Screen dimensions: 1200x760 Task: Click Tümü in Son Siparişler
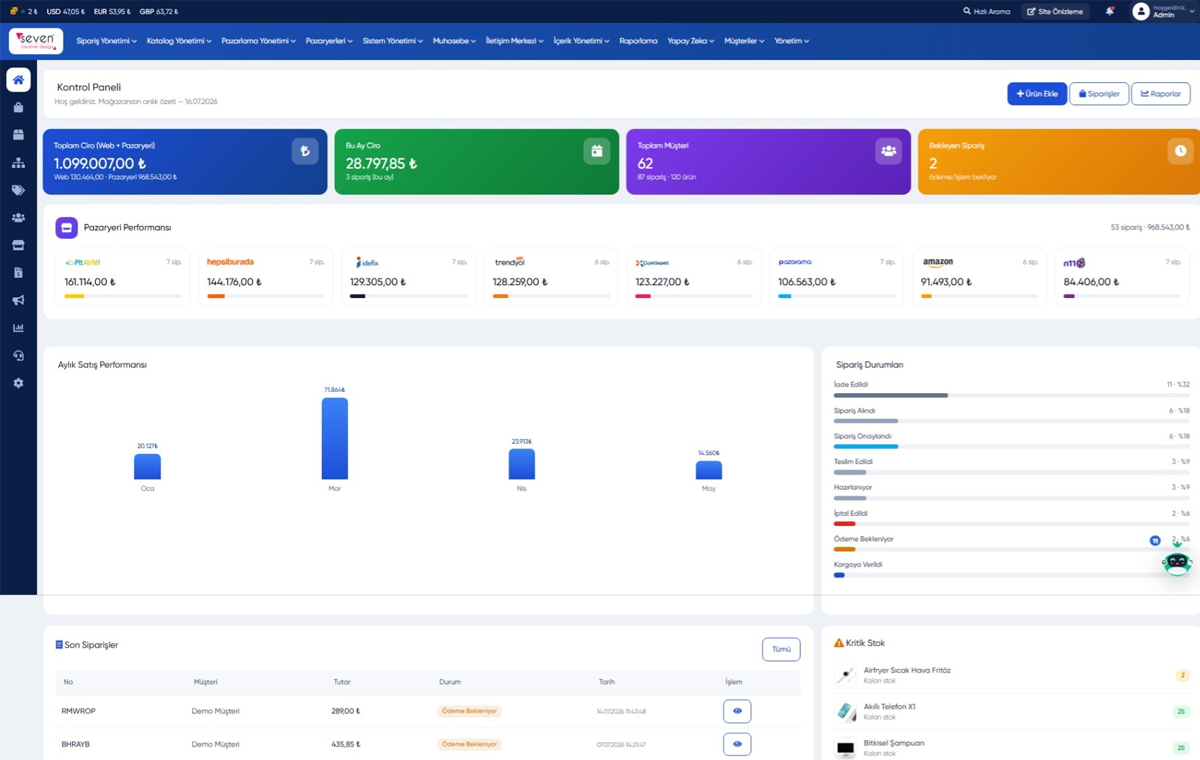[781, 650]
